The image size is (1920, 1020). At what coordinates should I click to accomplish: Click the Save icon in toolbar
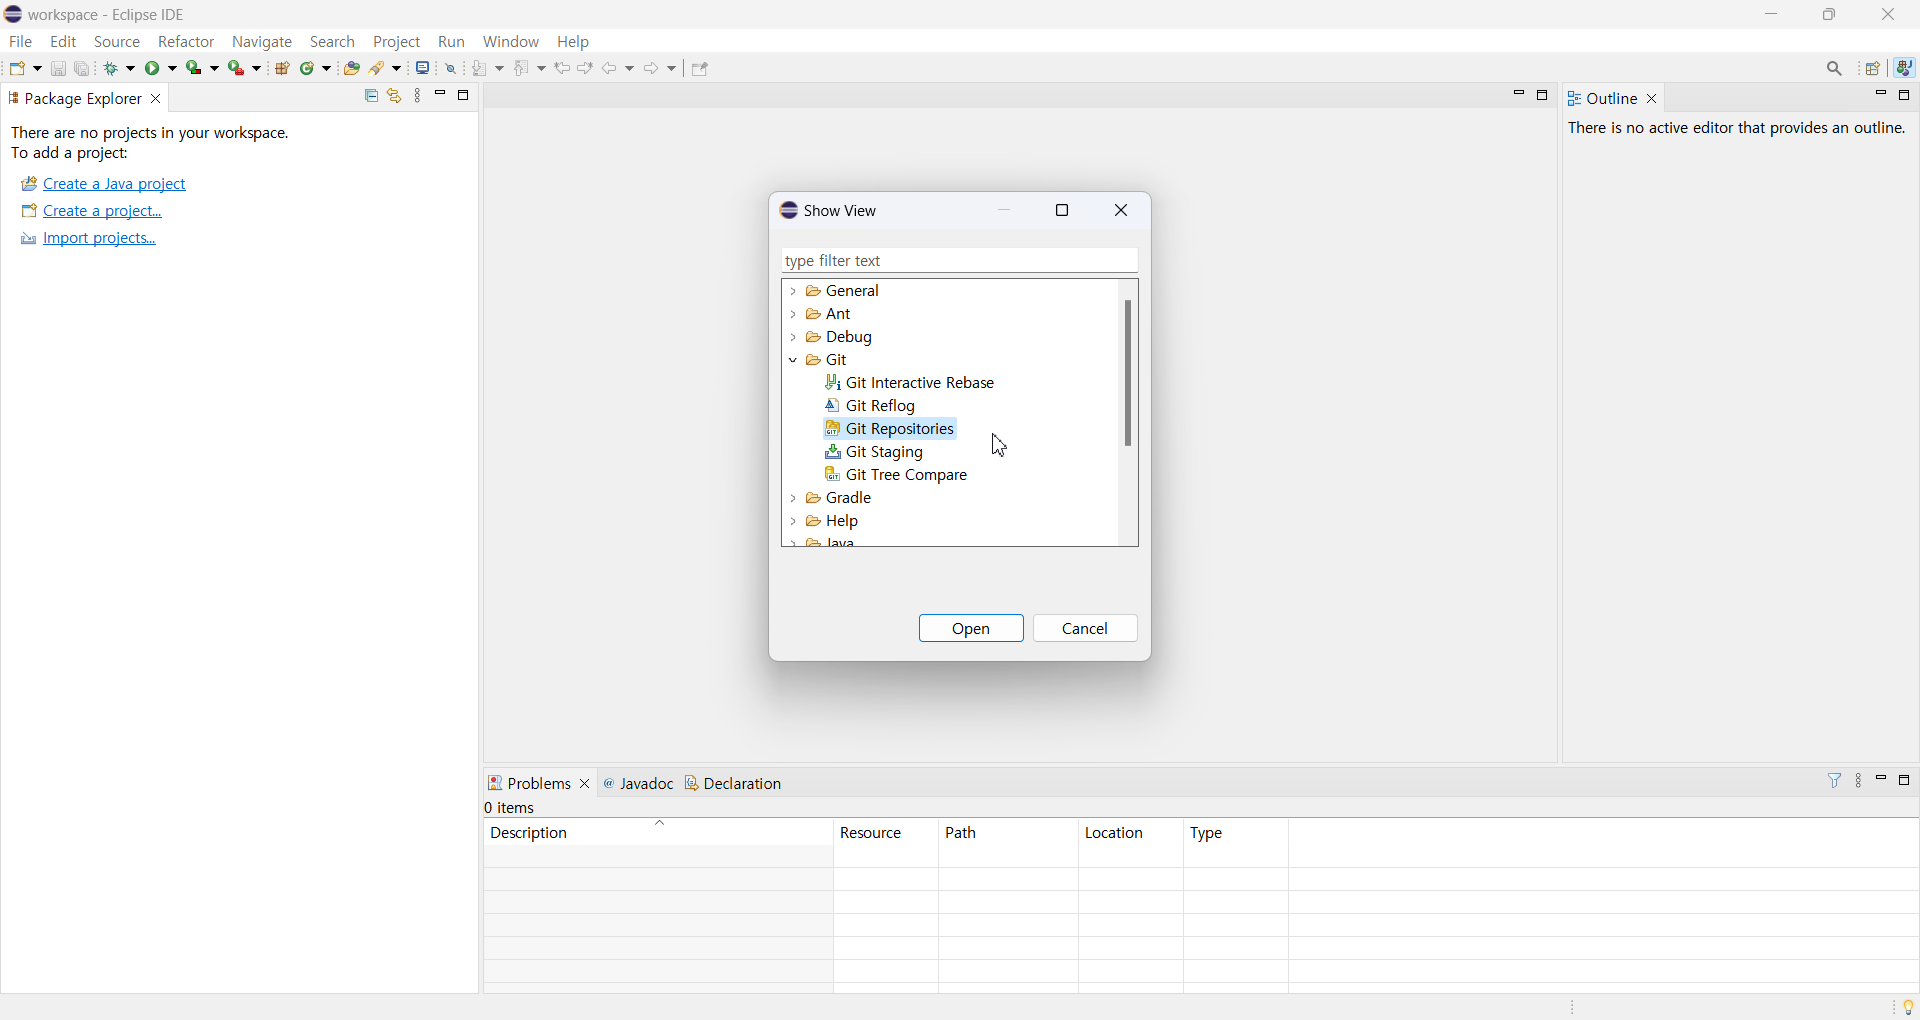[x=58, y=69]
